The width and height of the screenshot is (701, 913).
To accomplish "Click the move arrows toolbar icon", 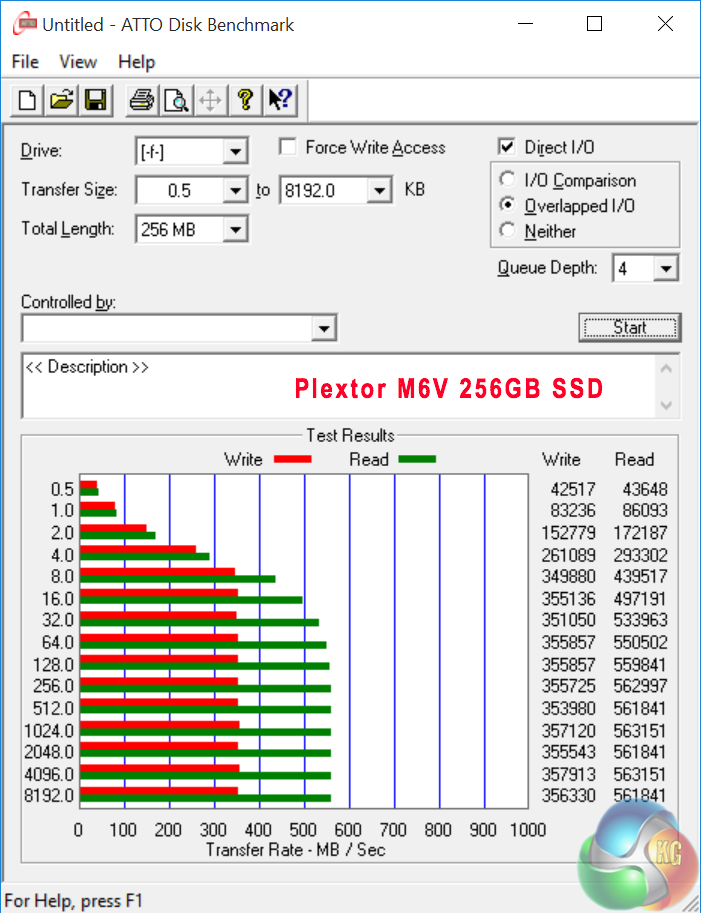I will [x=210, y=100].
